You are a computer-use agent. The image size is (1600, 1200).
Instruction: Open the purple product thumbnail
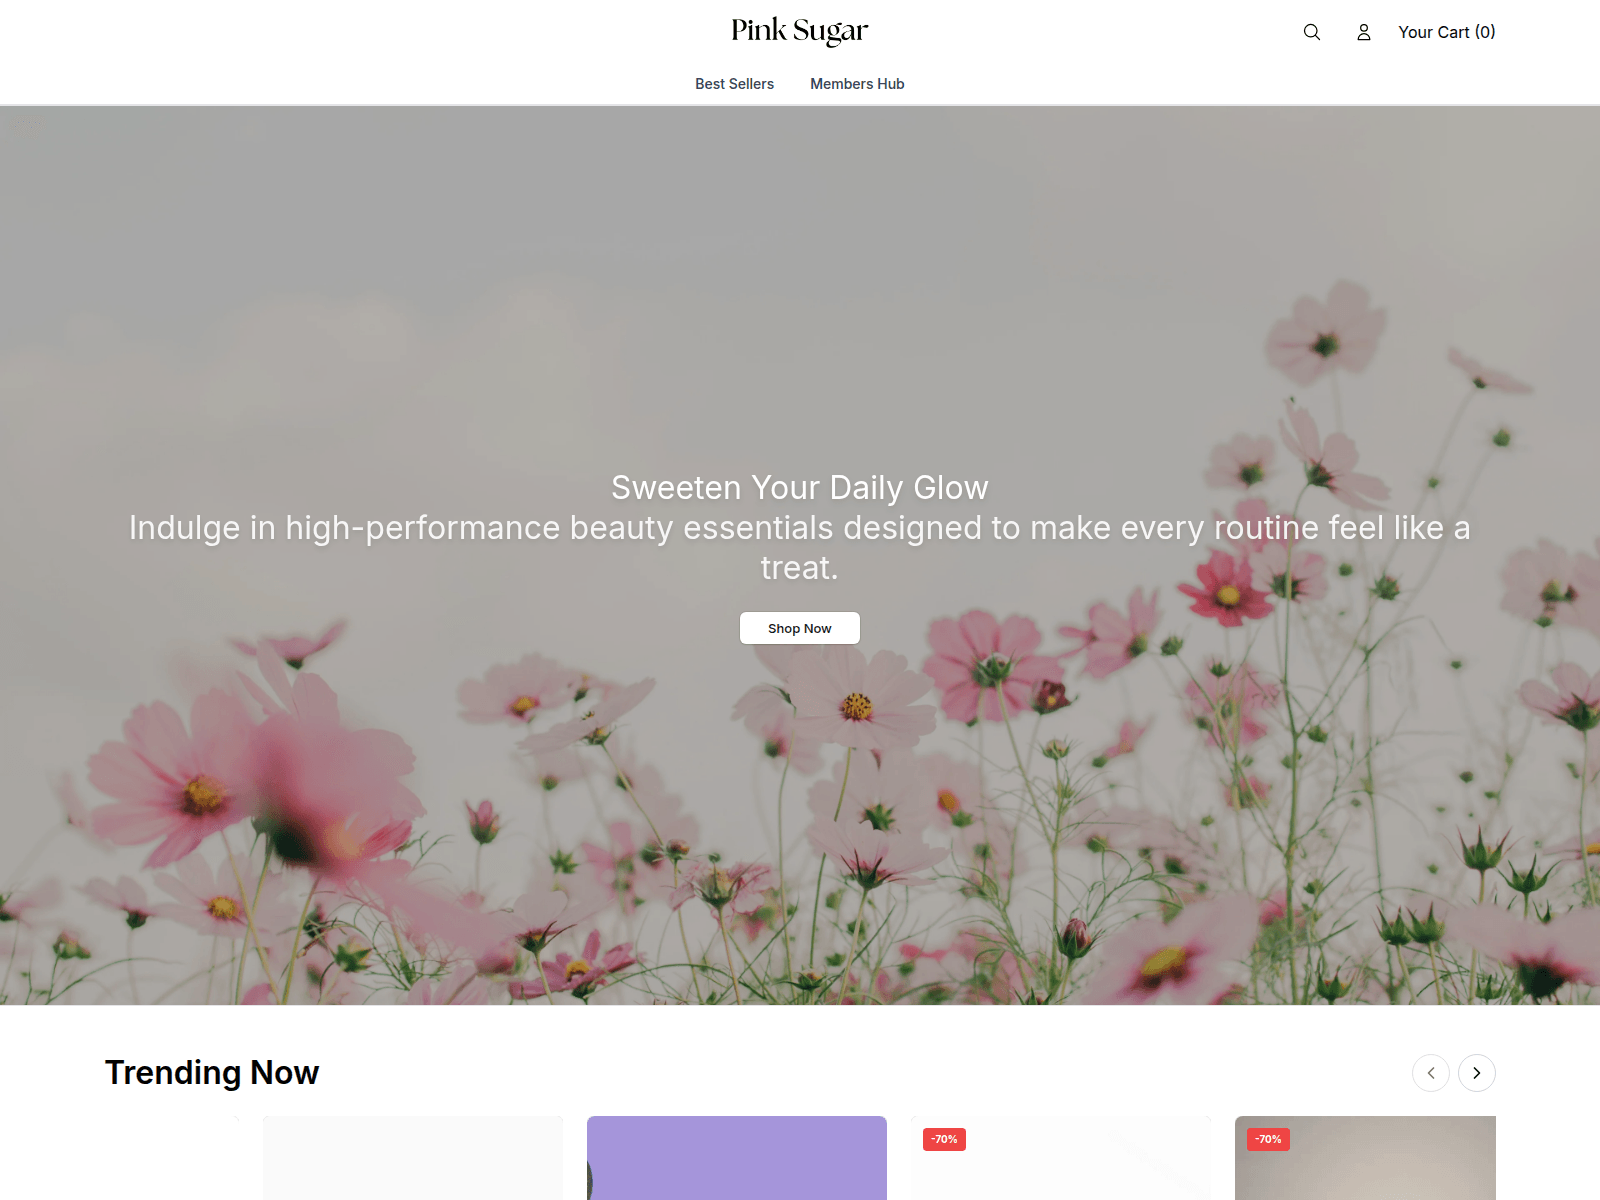tap(737, 1158)
